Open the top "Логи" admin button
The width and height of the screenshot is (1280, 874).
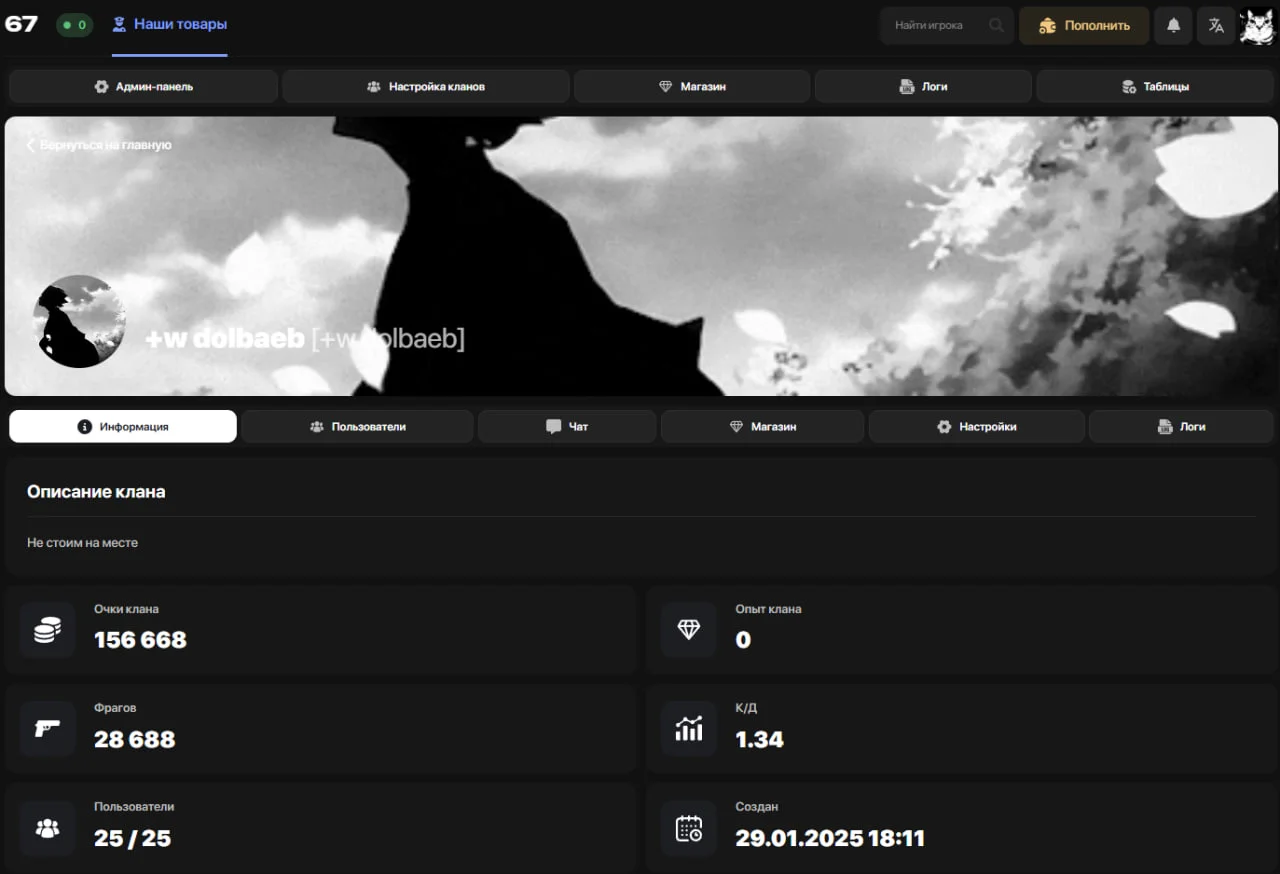pyautogui.click(x=923, y=87)
